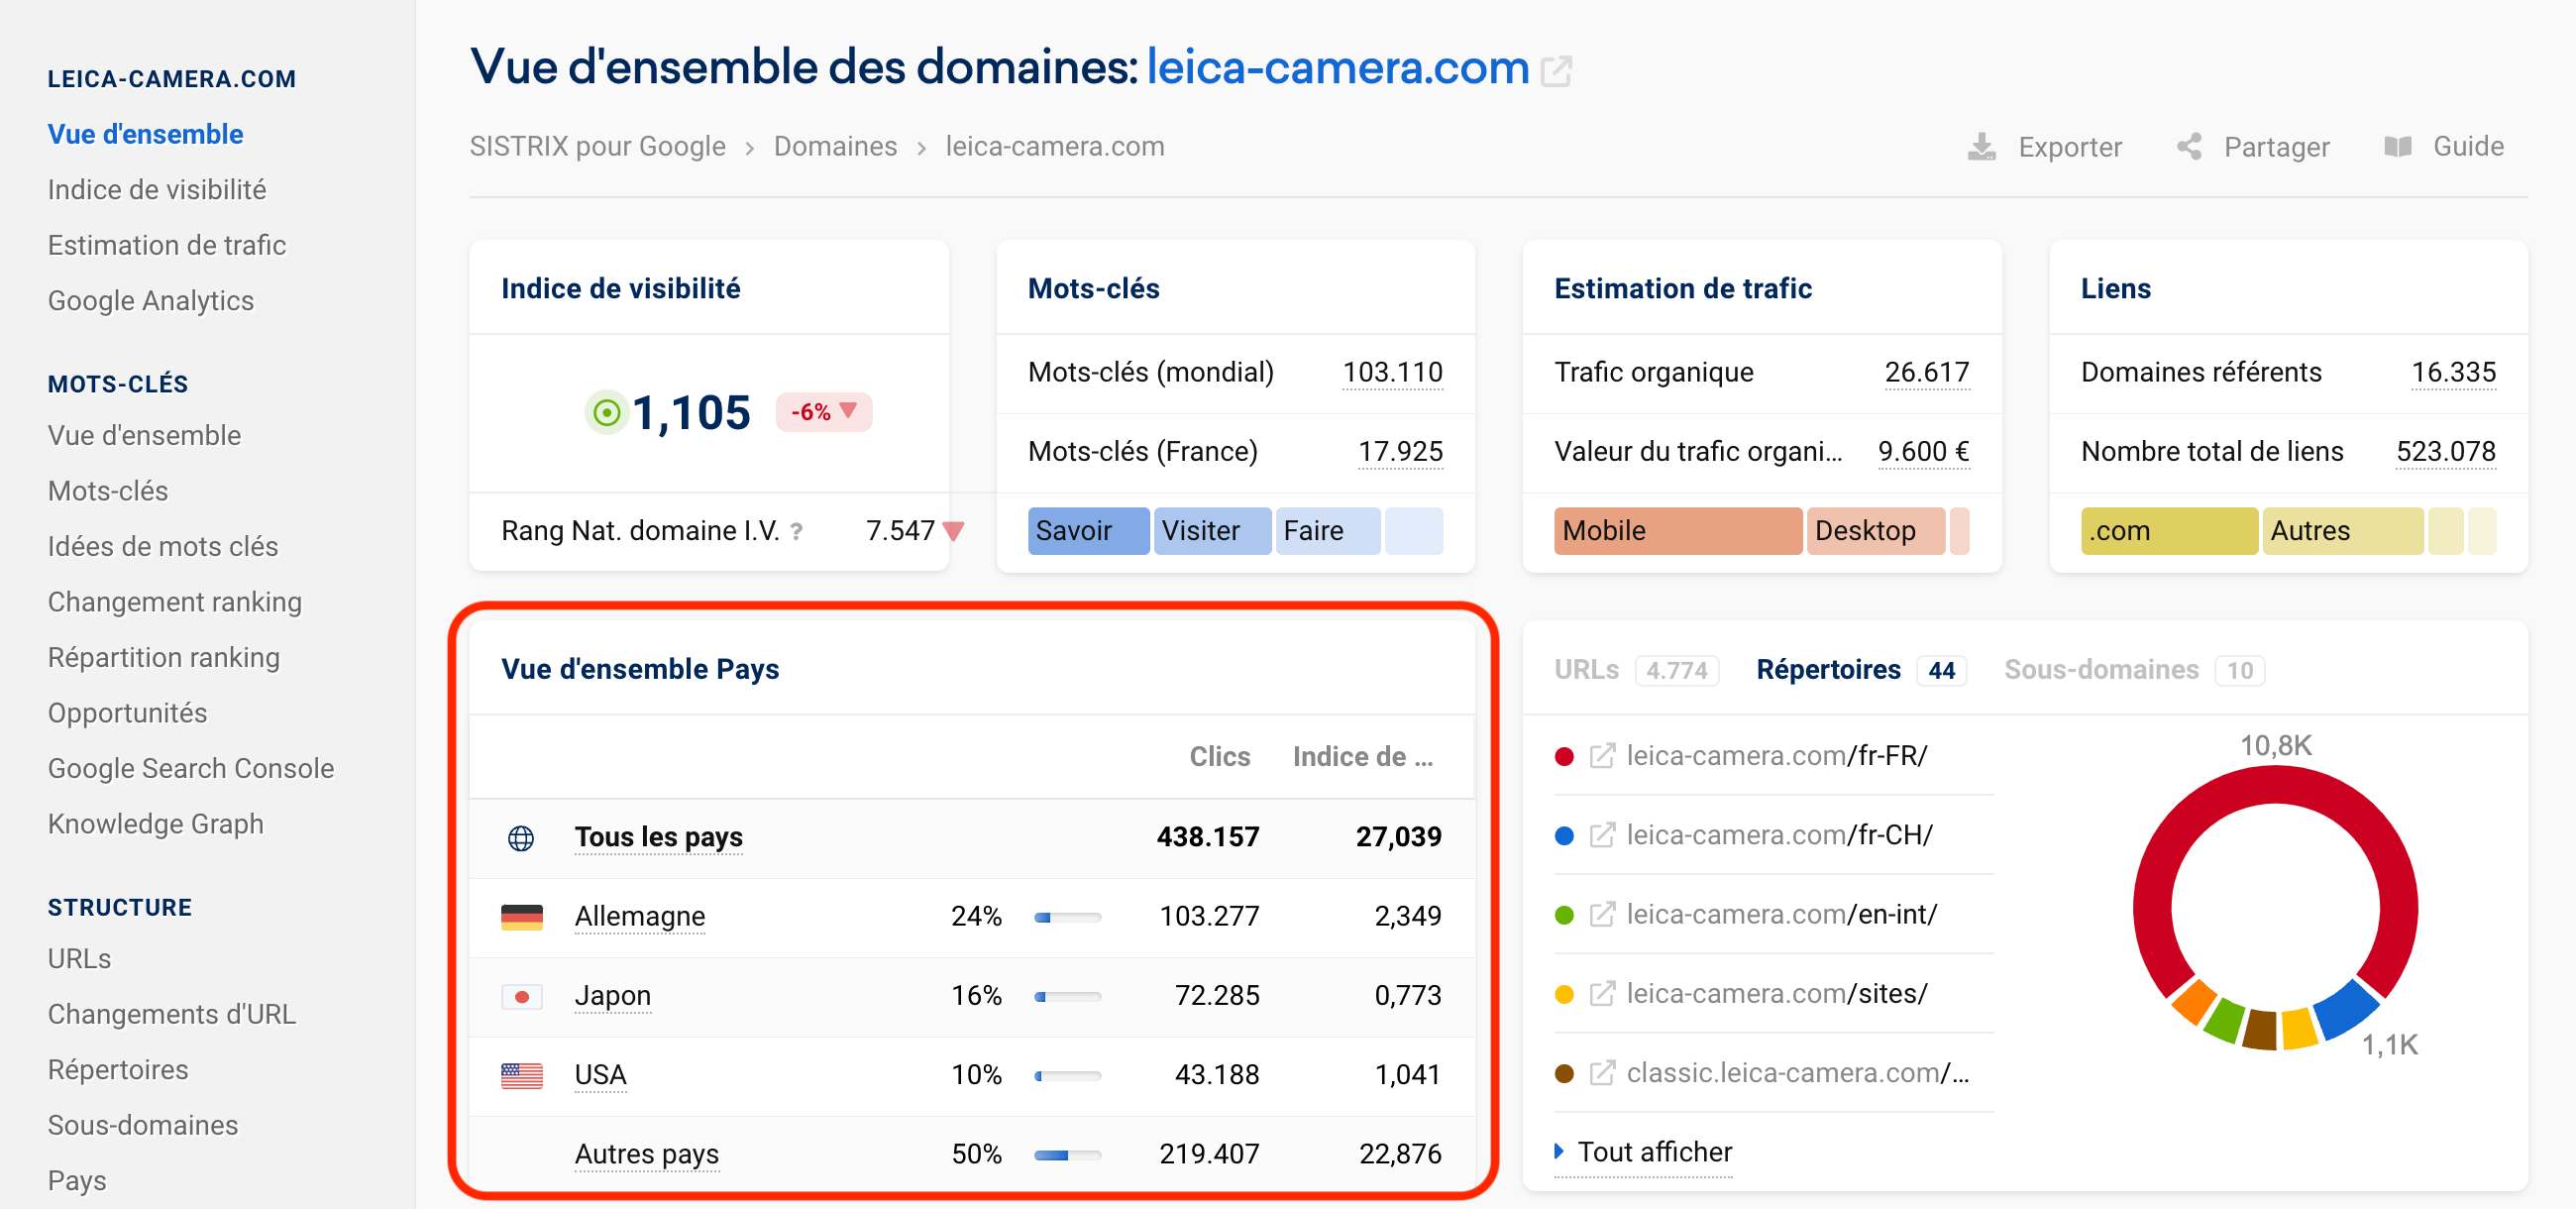Click the Estimation de trafic card title
2576x1209 pixels.
coord(1683,289)
